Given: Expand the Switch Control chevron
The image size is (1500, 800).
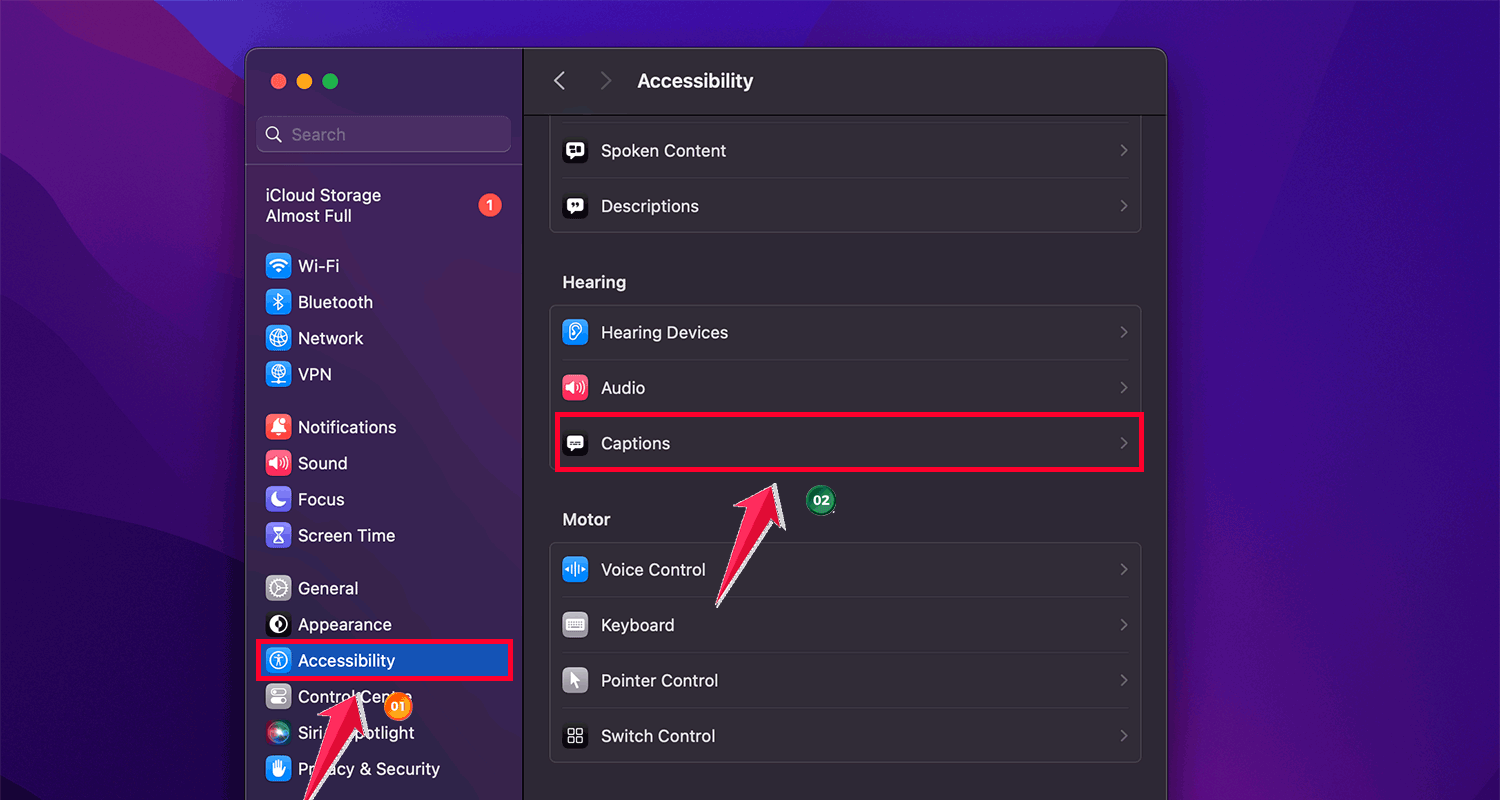Looking at the screenshot, I should (1123, 736).
